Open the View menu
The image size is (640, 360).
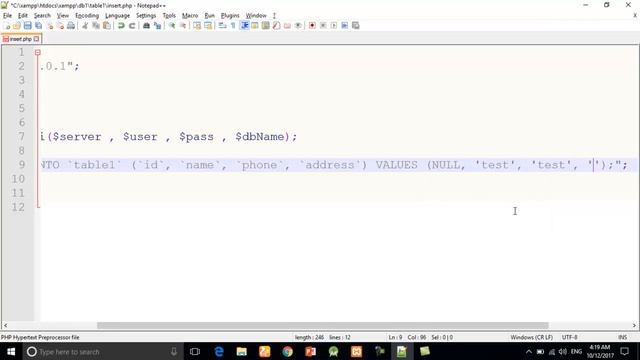[x=62, y=16]
